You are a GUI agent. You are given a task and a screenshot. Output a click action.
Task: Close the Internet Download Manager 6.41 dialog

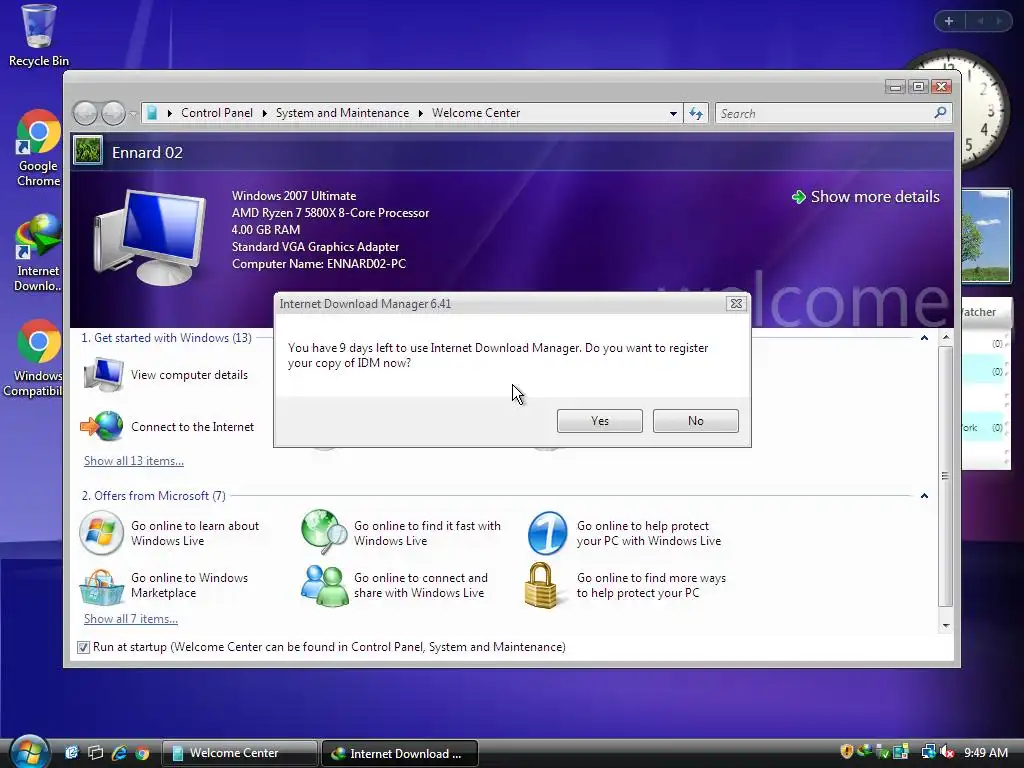tap(736, 304)
